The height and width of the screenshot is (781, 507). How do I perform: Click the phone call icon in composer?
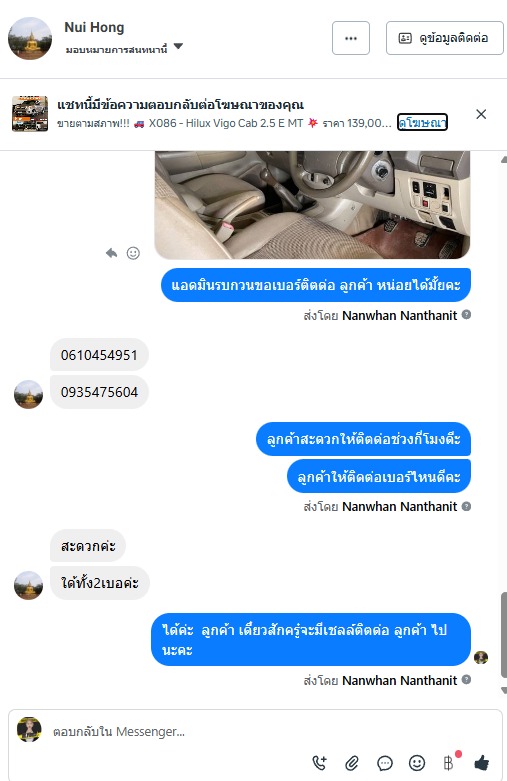(x=319, y=762)
